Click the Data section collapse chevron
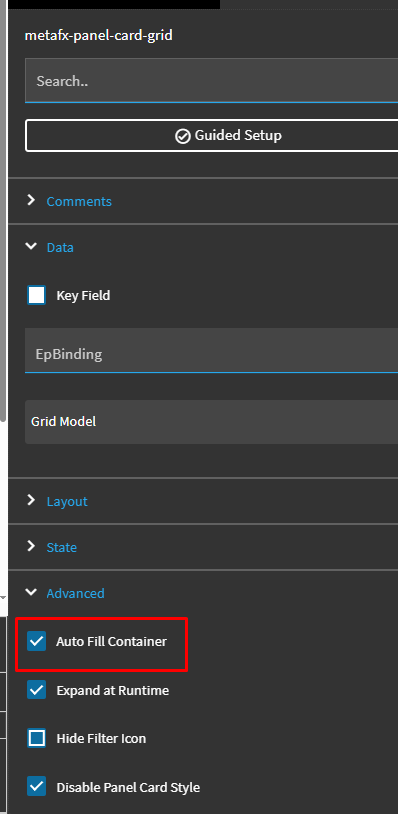Screen dimensions: 398x814 coord(31,247)
